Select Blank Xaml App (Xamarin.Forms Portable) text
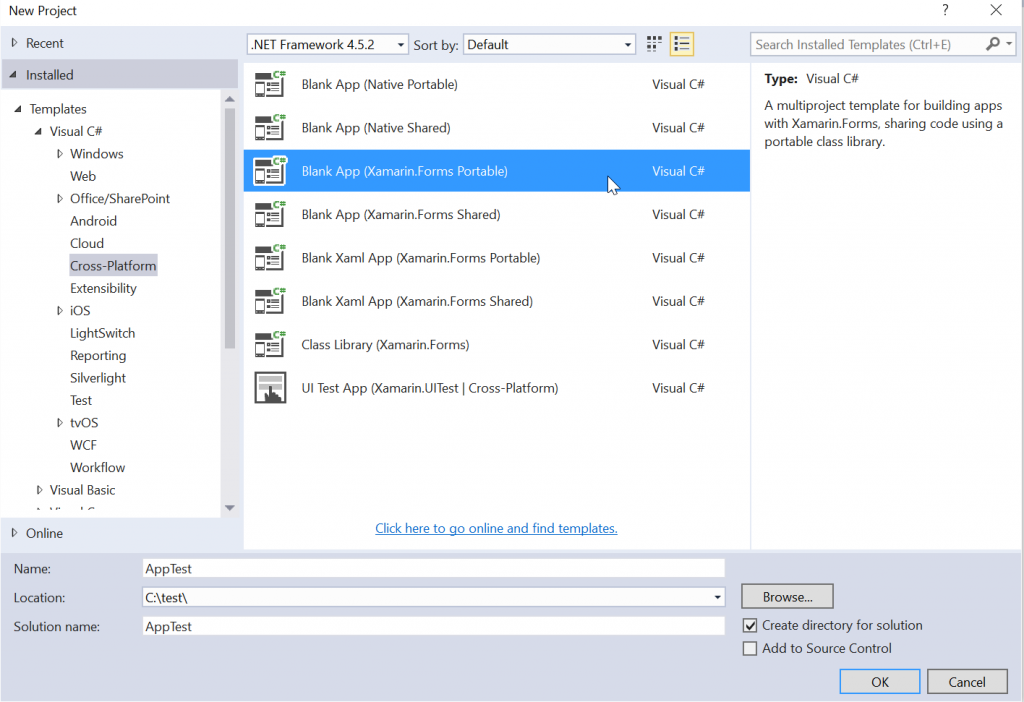Screen dimensions: 1024x702 tap(421, 258)
